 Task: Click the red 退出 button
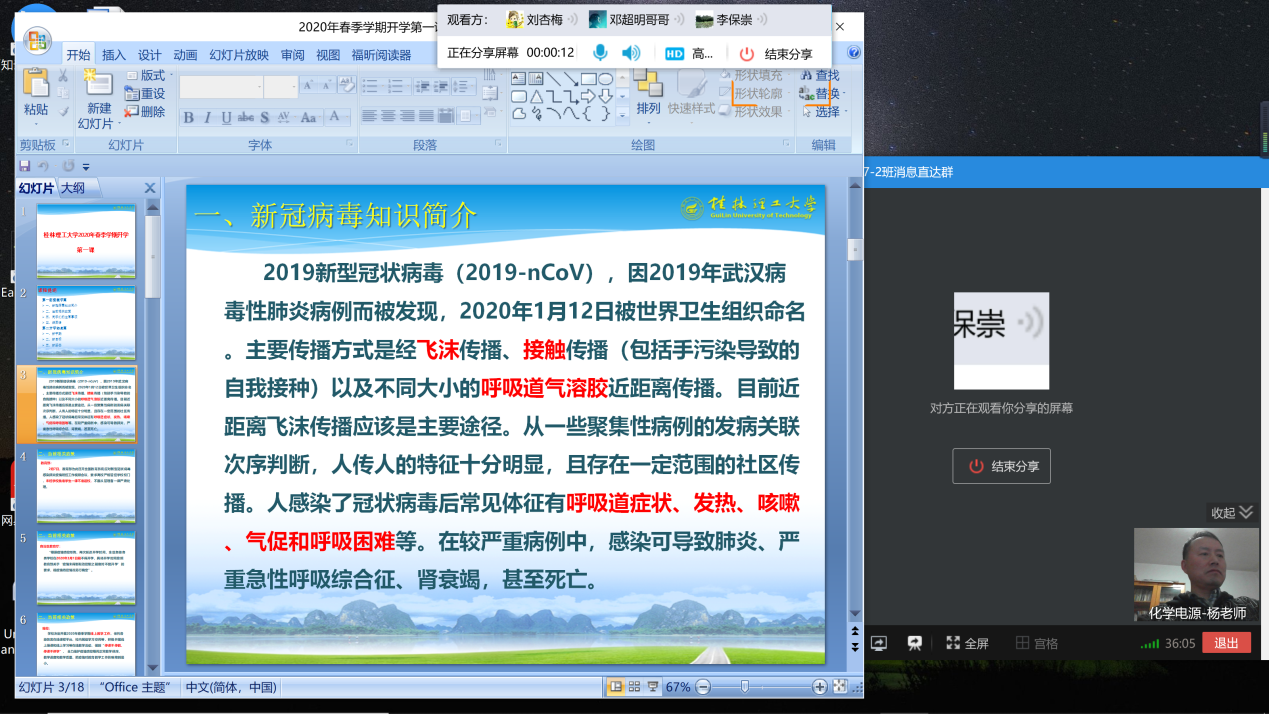click(1226, 643)
